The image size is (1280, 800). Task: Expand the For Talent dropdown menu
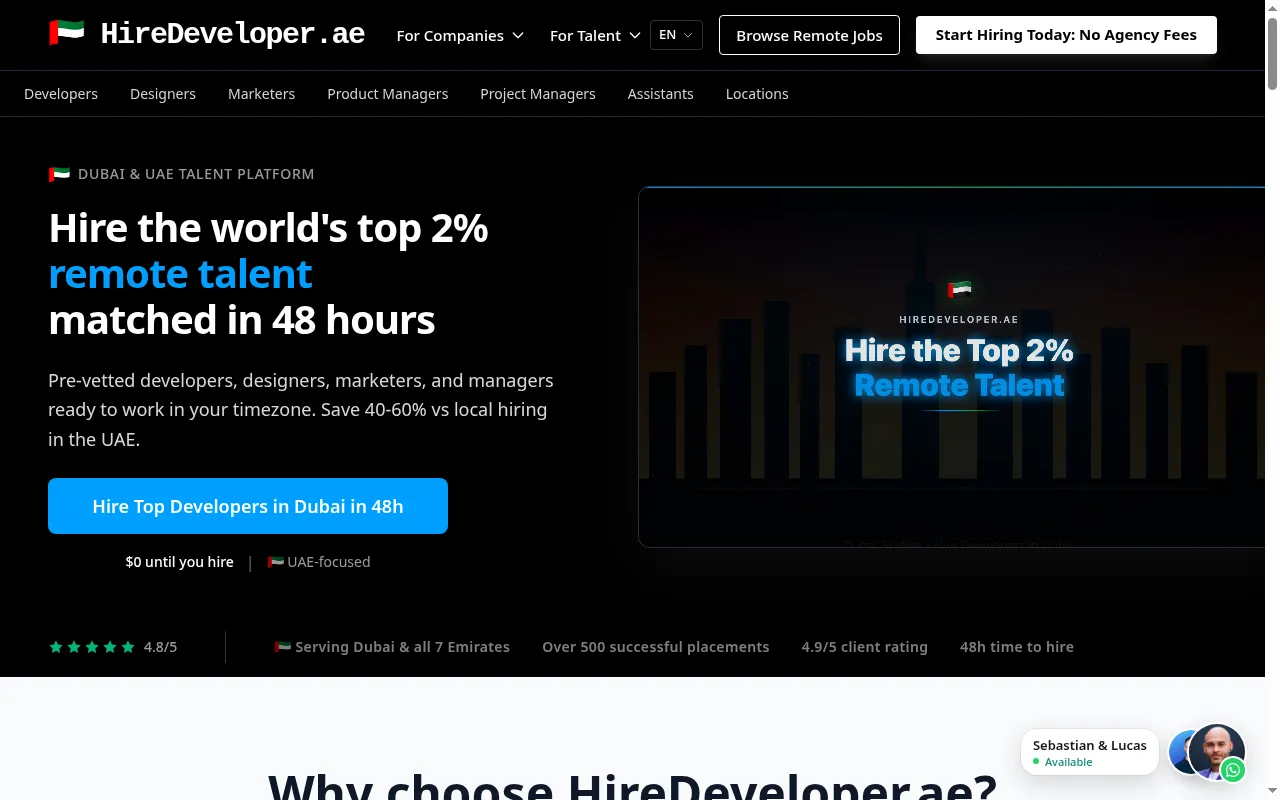pos(595,35)
